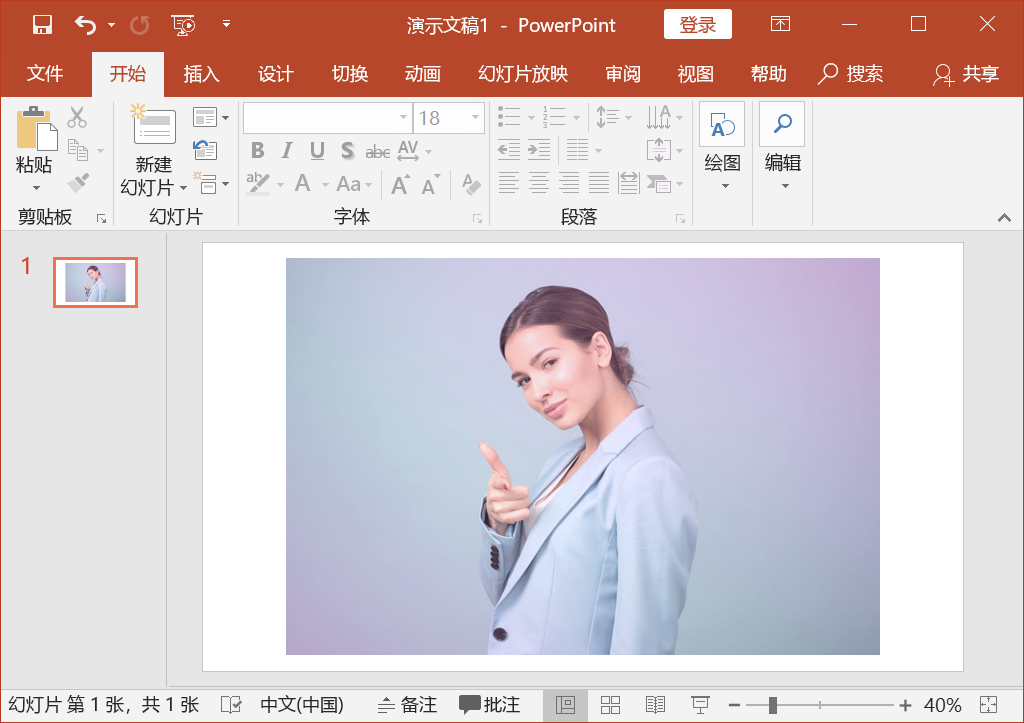The height and width of the screenshot is (723, 1024).
Task: Switch to the 视图 ribbon tab
Action: [696, 74]
